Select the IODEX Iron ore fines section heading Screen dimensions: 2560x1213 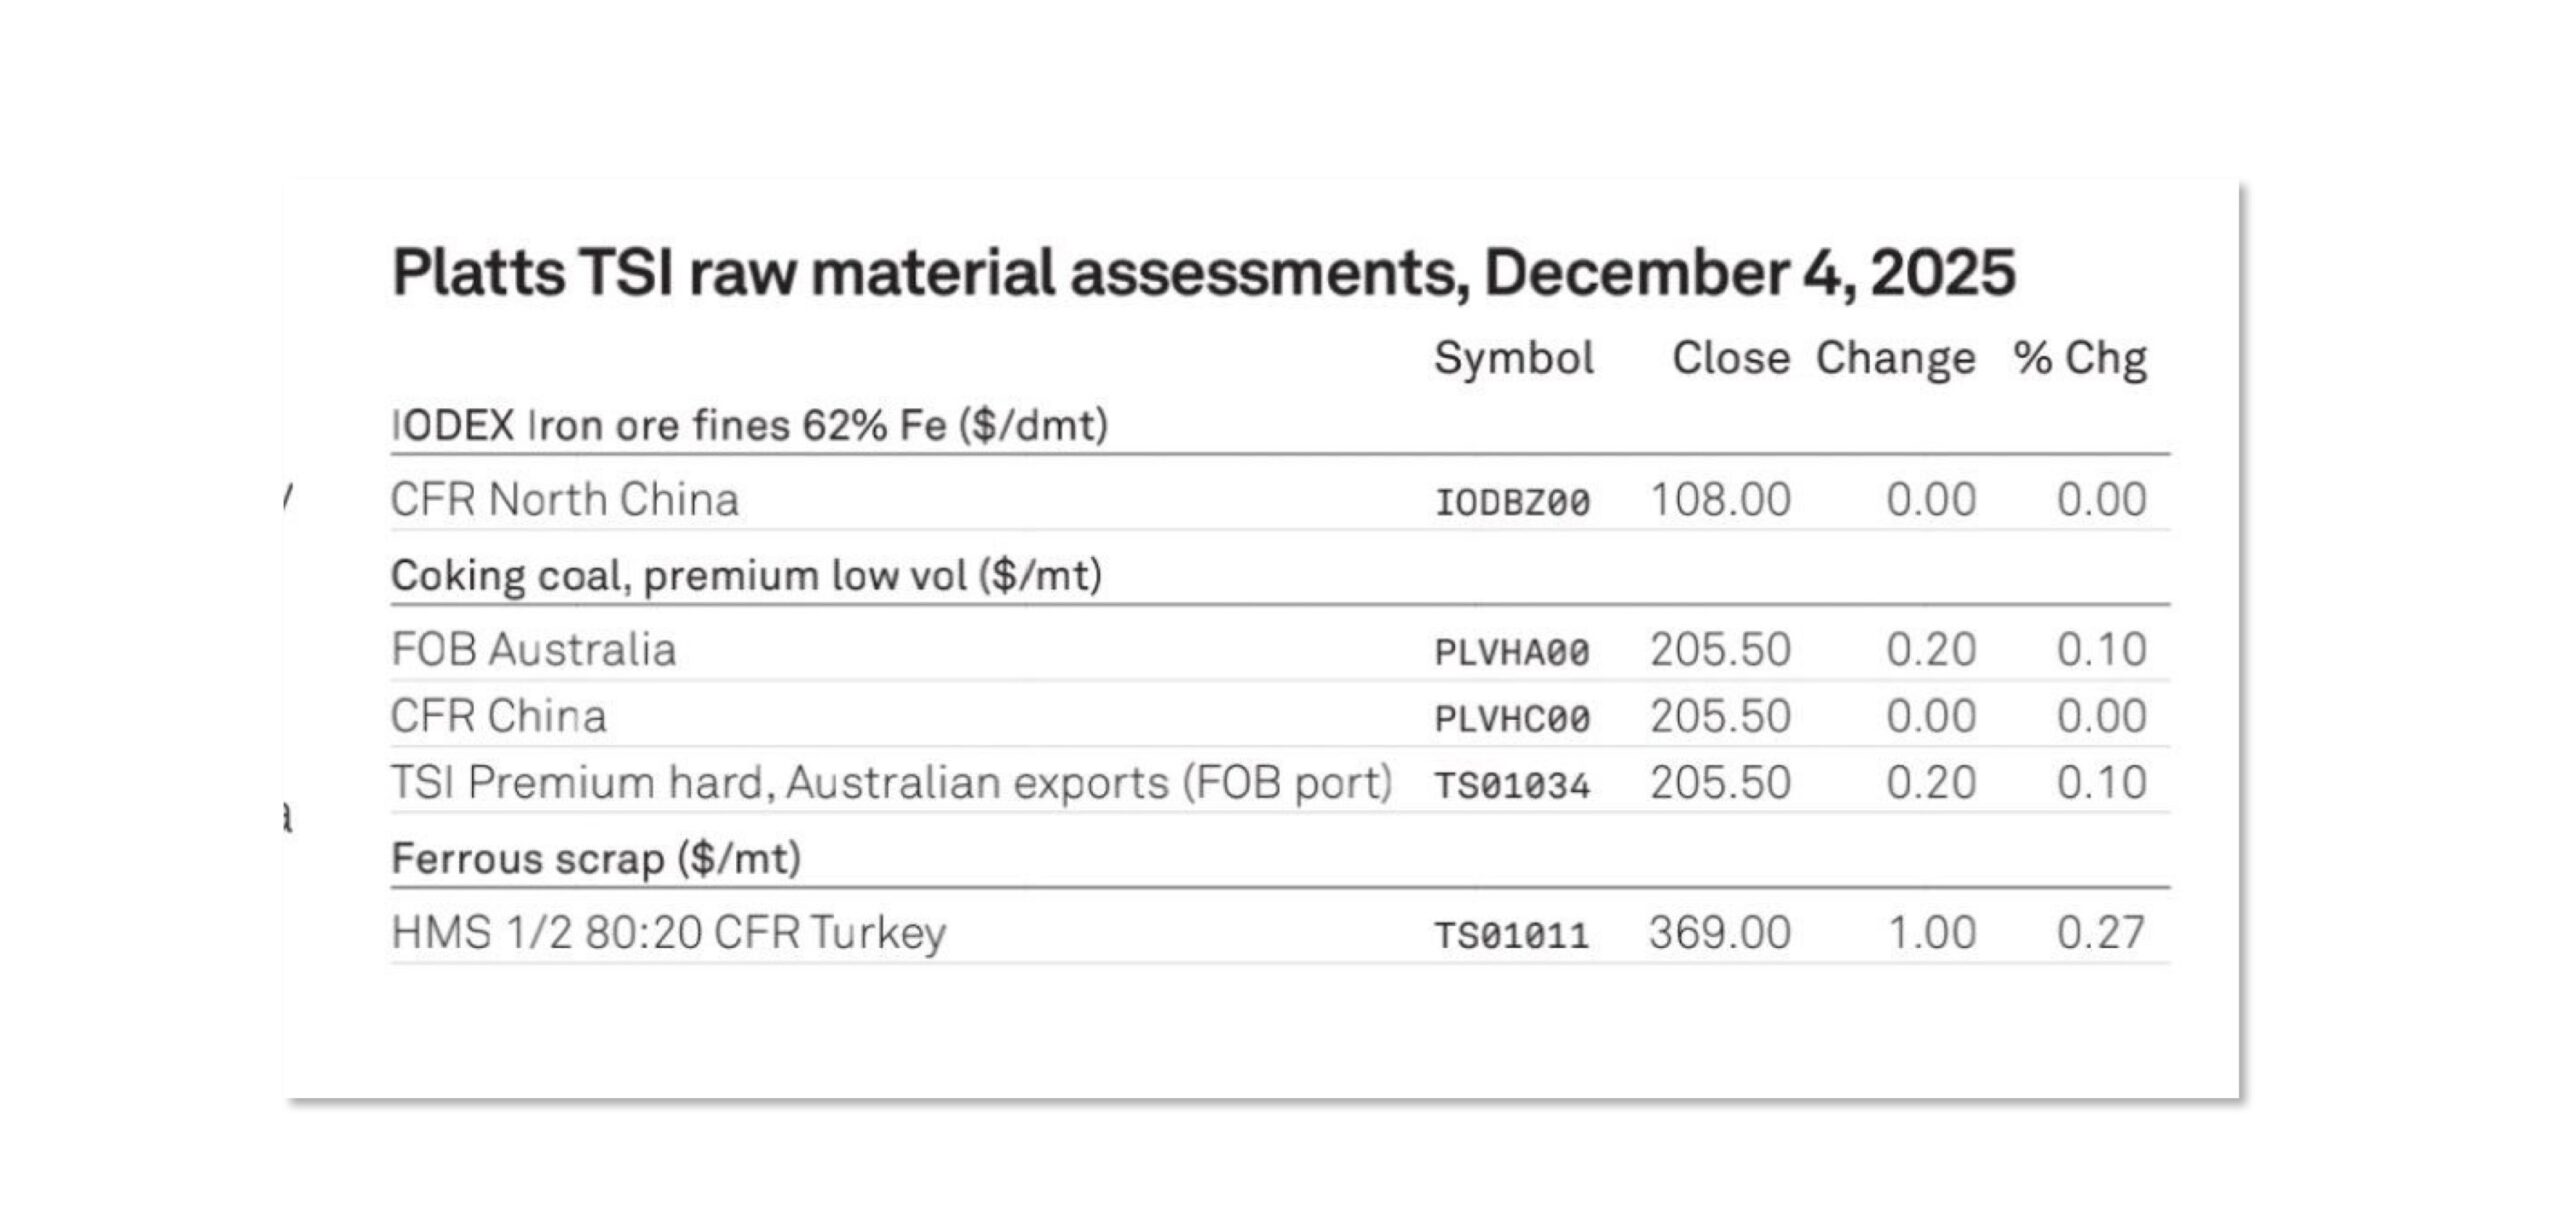pos(749,426)
